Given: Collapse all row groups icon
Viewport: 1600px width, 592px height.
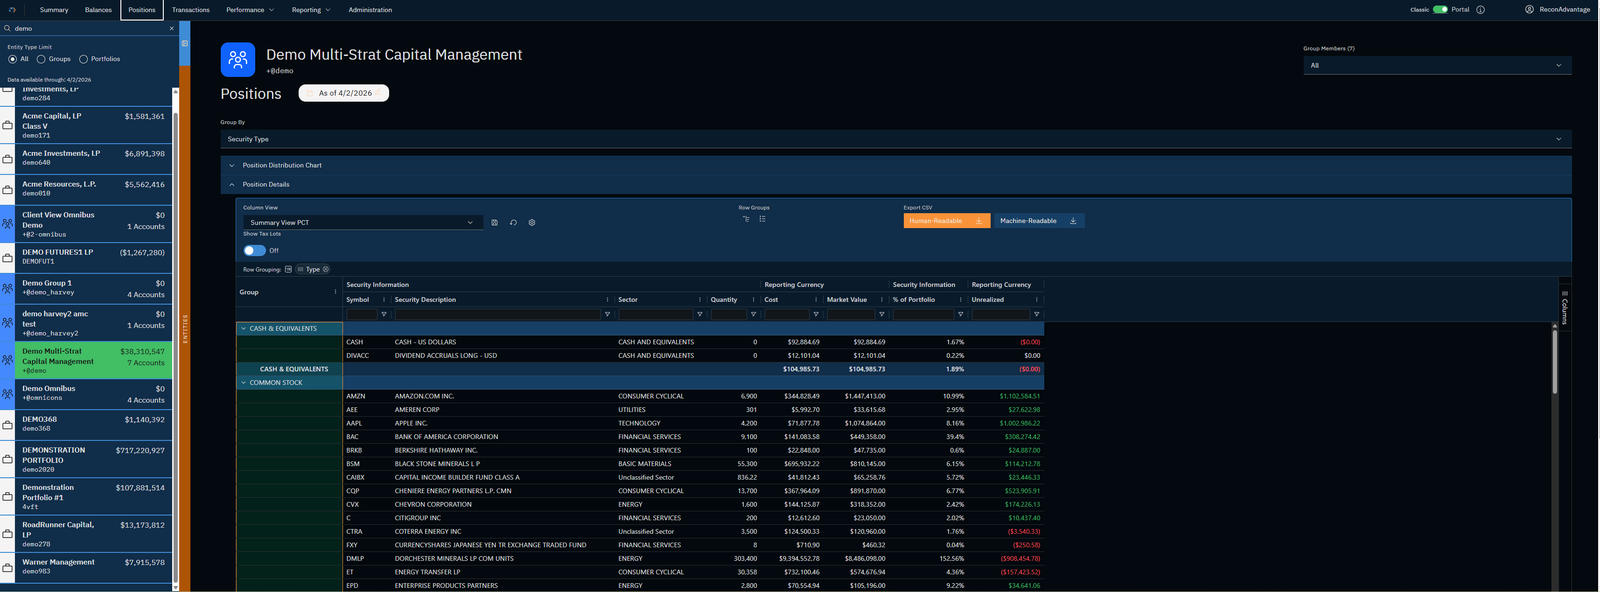Looking at the screenshot, I should click(x=762, y=219).
